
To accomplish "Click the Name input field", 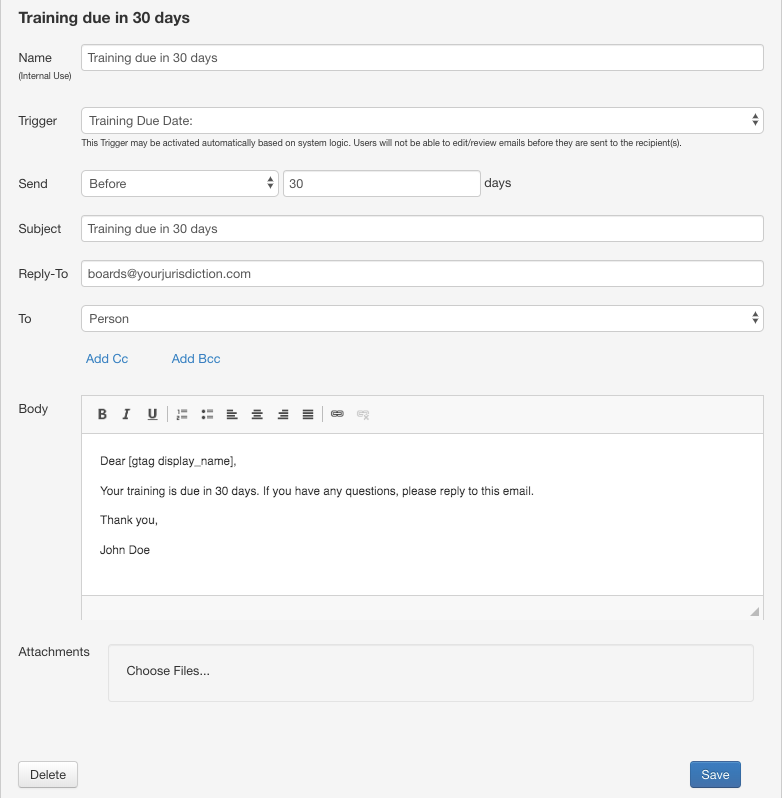I will tap(422, 58).
